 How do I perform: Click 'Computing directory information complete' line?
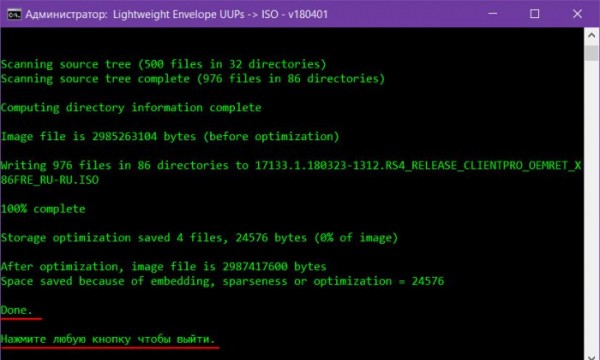tap(131, 108)
